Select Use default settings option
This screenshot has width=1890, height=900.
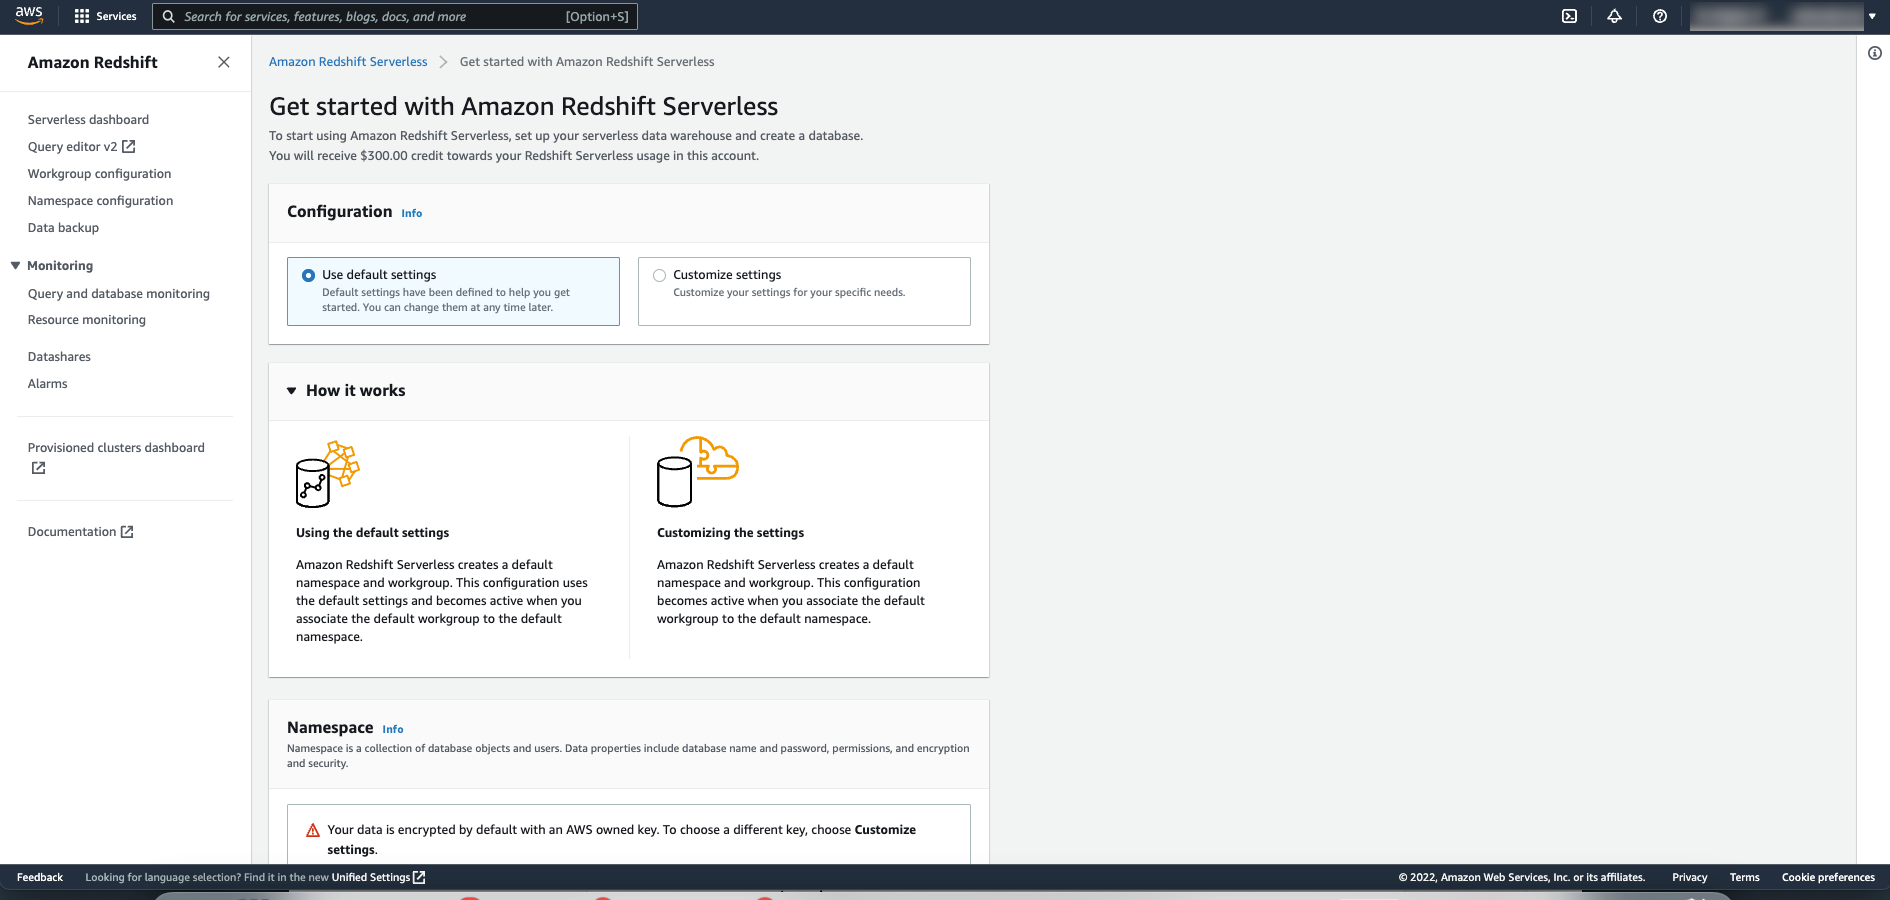[453, 291]
